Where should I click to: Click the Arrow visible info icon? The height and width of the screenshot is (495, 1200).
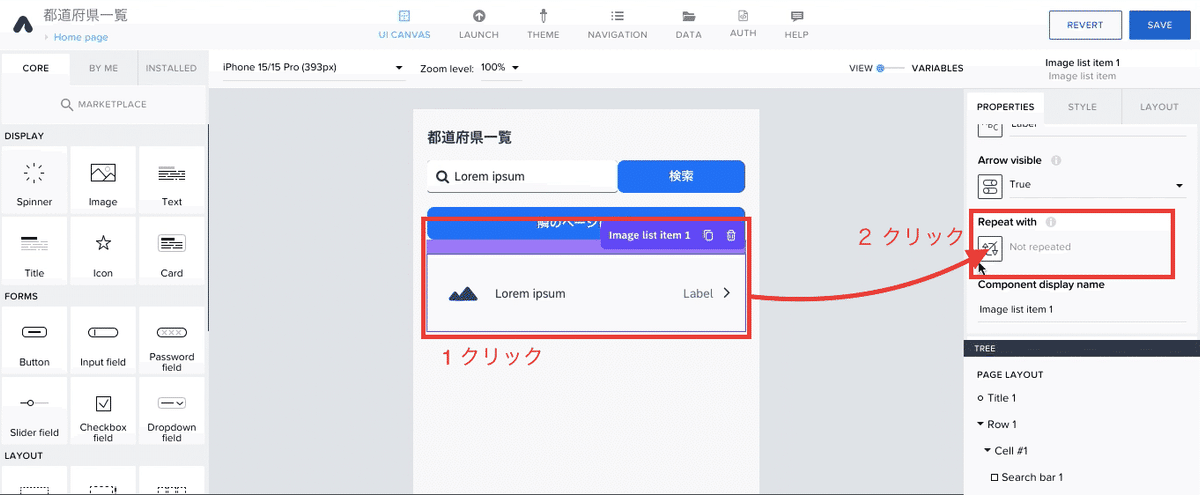(1057, 160)
